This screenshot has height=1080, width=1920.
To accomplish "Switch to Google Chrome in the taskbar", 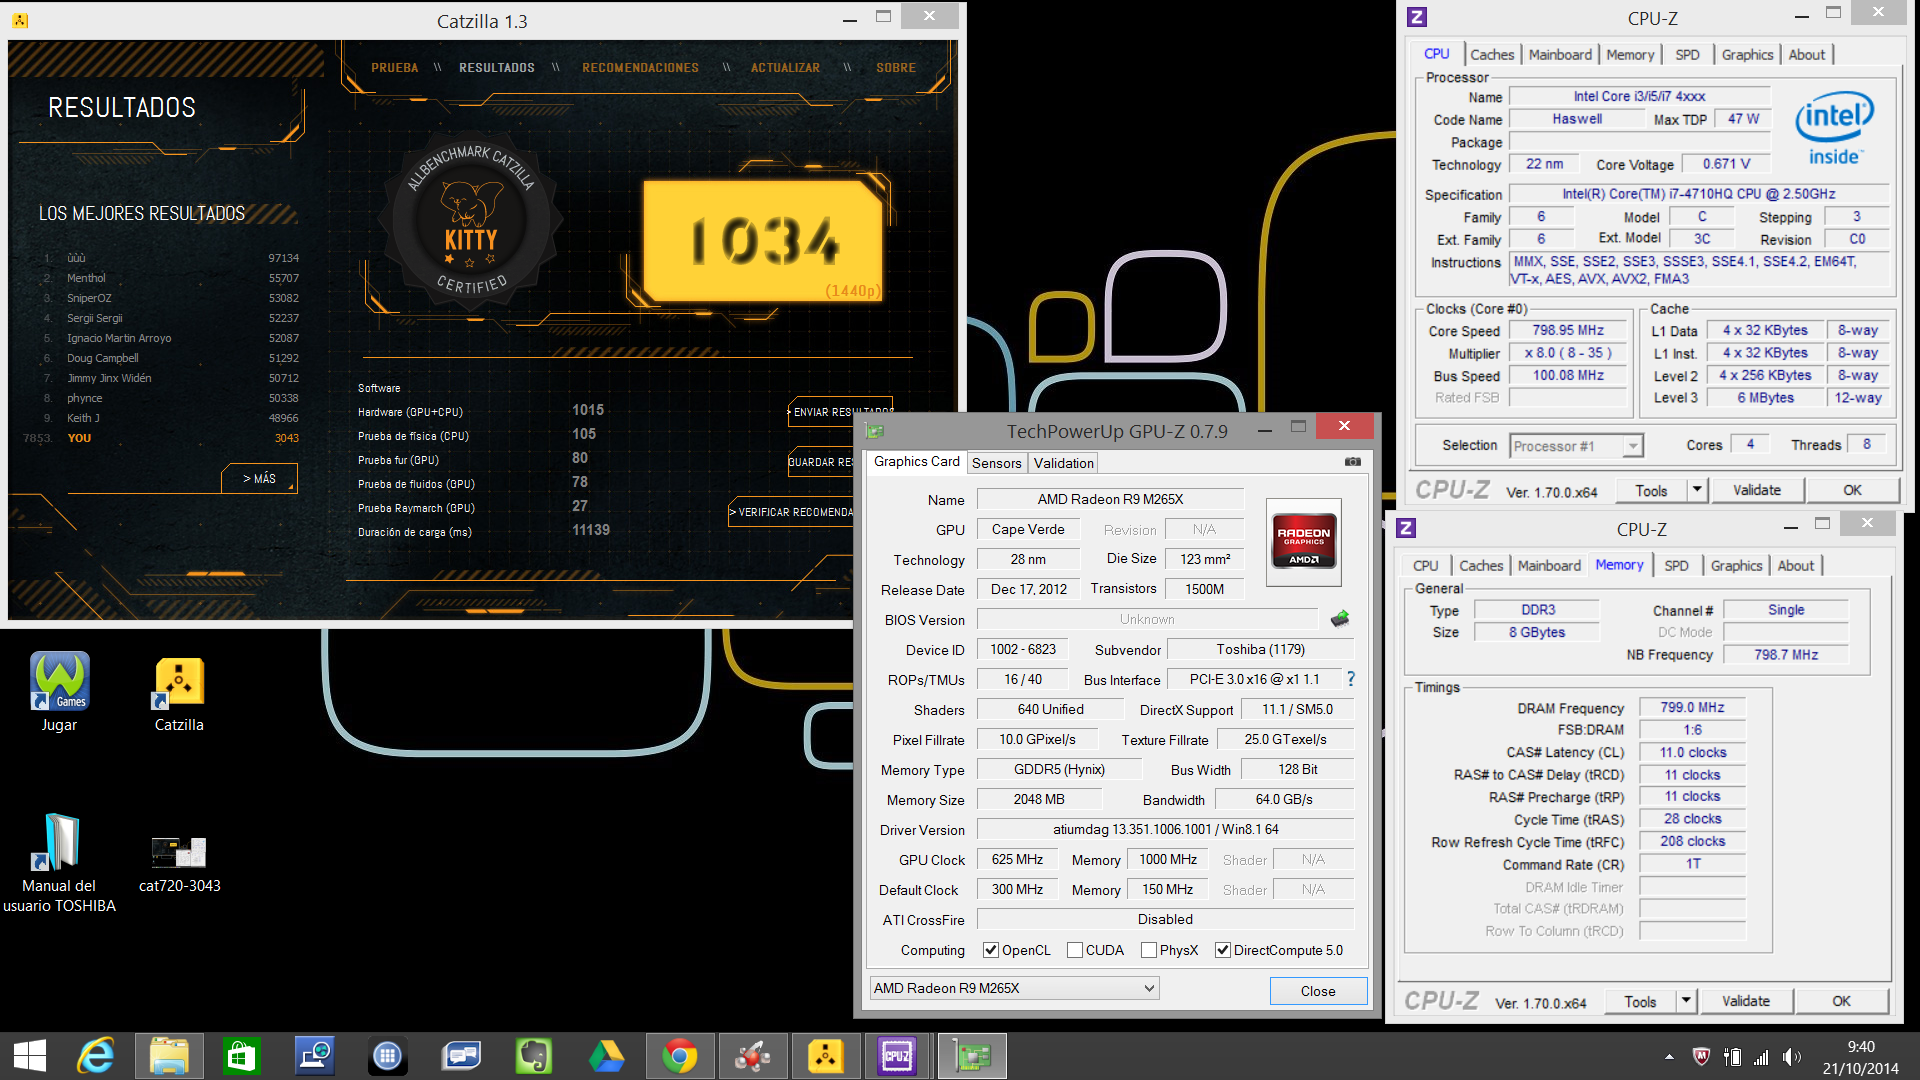I will [x=679, y=1056].
